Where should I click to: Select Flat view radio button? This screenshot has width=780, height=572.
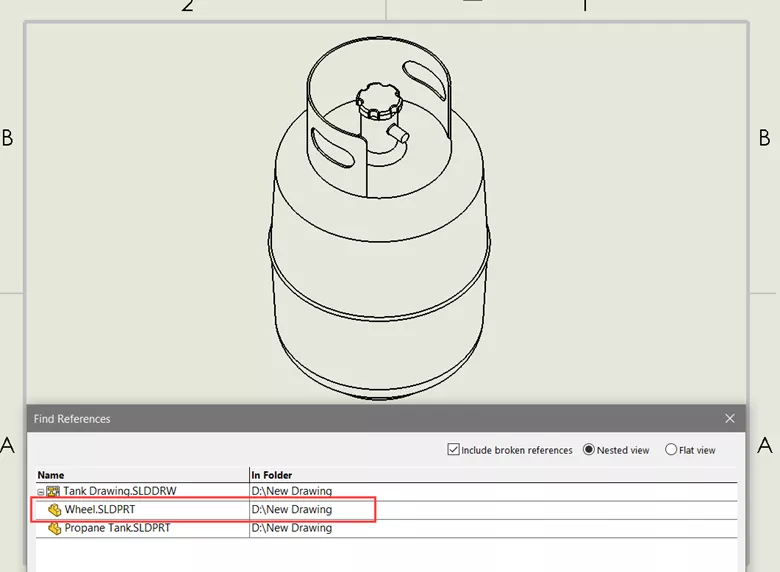point(671,450)
